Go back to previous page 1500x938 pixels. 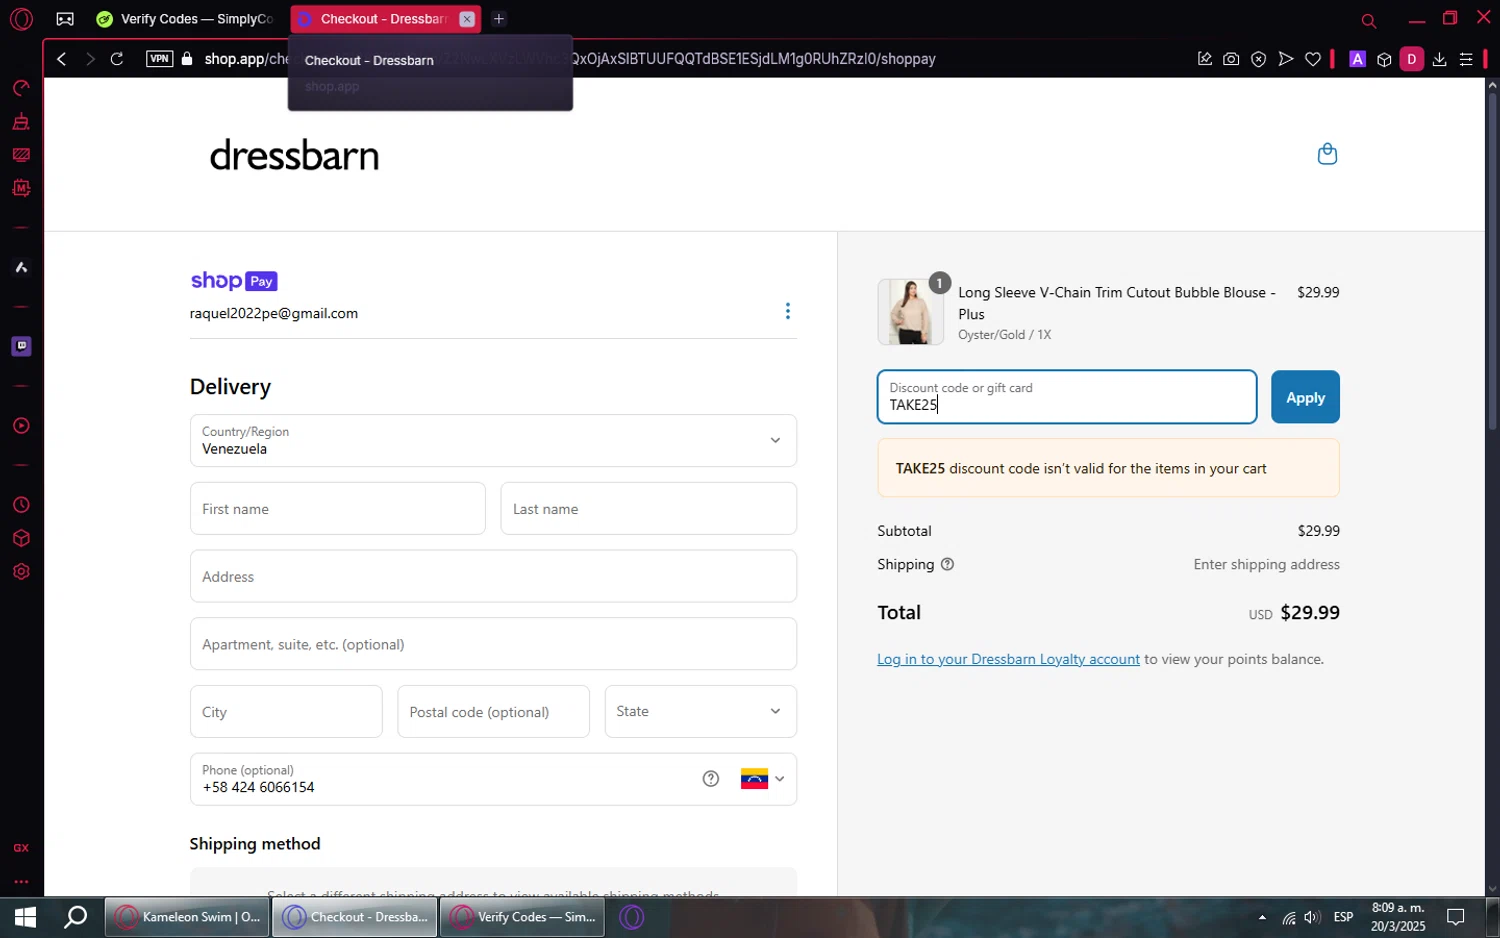(x=62, y=59)
